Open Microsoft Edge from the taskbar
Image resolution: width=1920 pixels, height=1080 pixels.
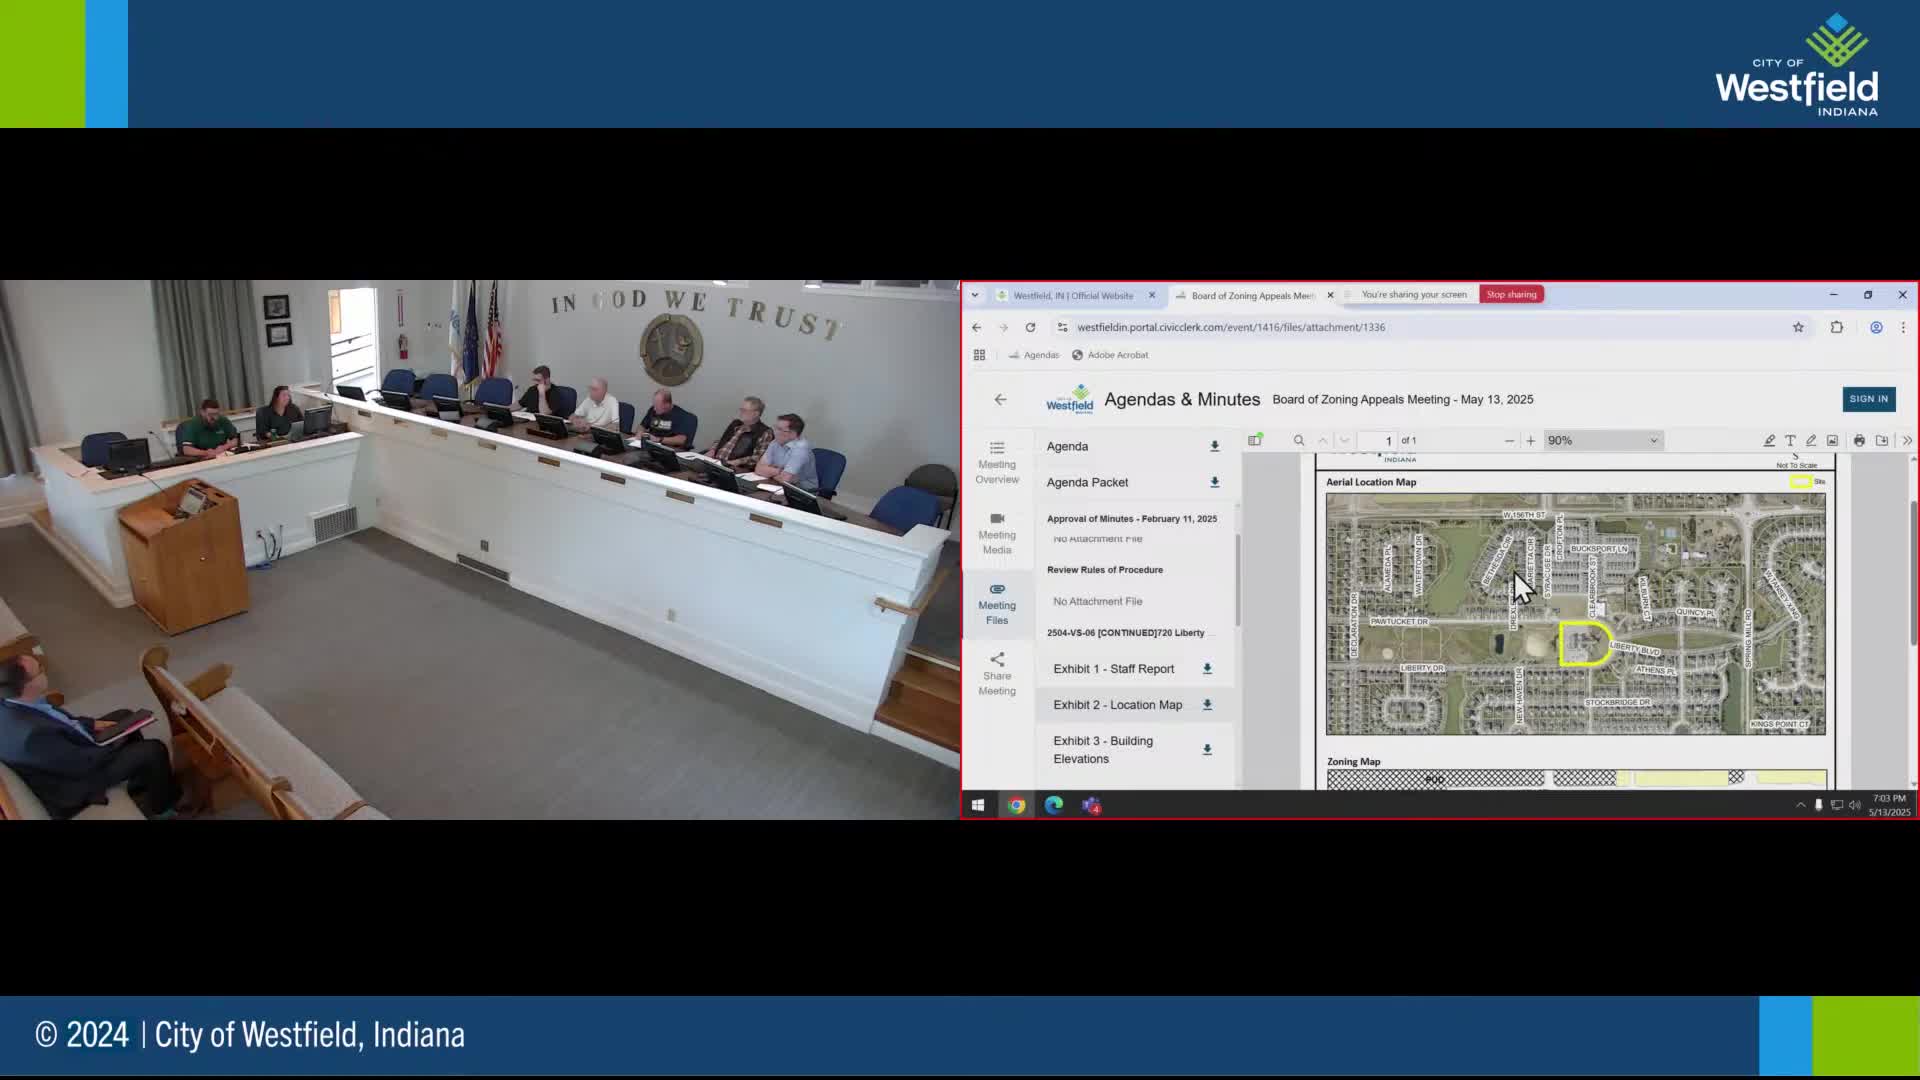click(x=1054, y=805)
